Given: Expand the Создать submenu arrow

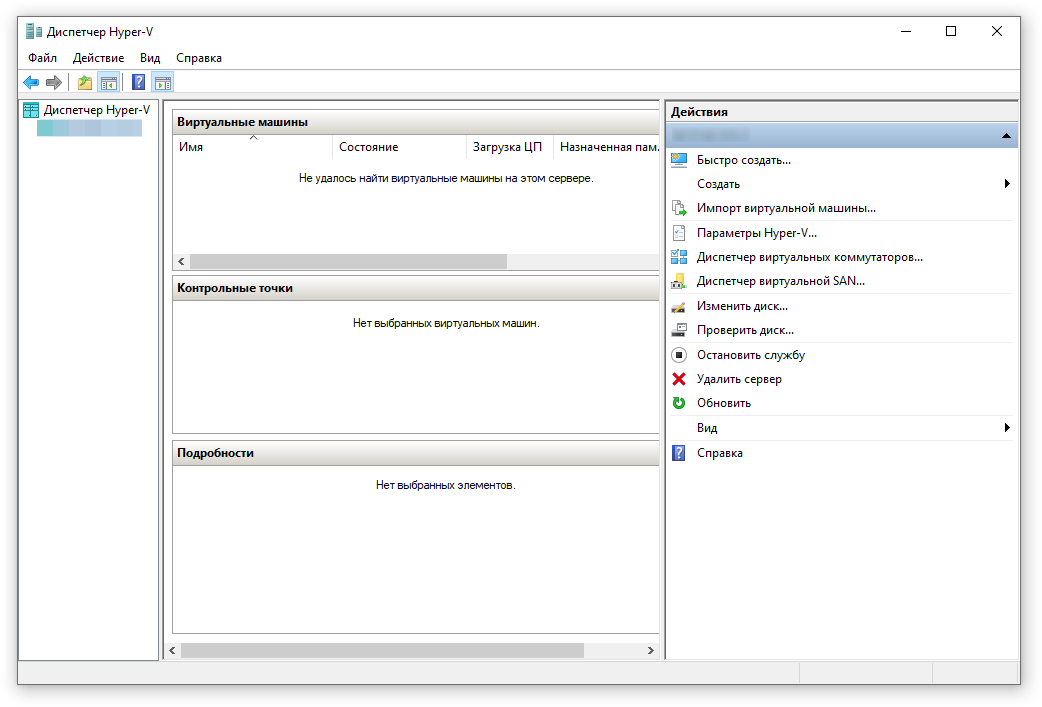Looking at the screenshot, I should coord(1007,183).
